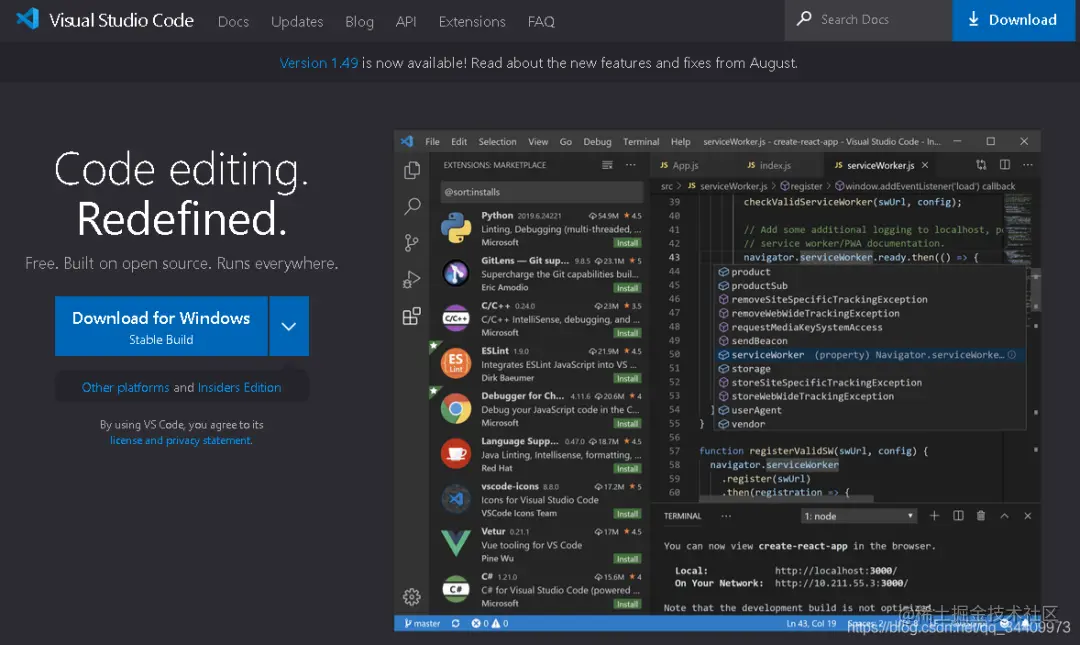
Task: Click the suggestion details info icon
Action: click(1012, 355)
